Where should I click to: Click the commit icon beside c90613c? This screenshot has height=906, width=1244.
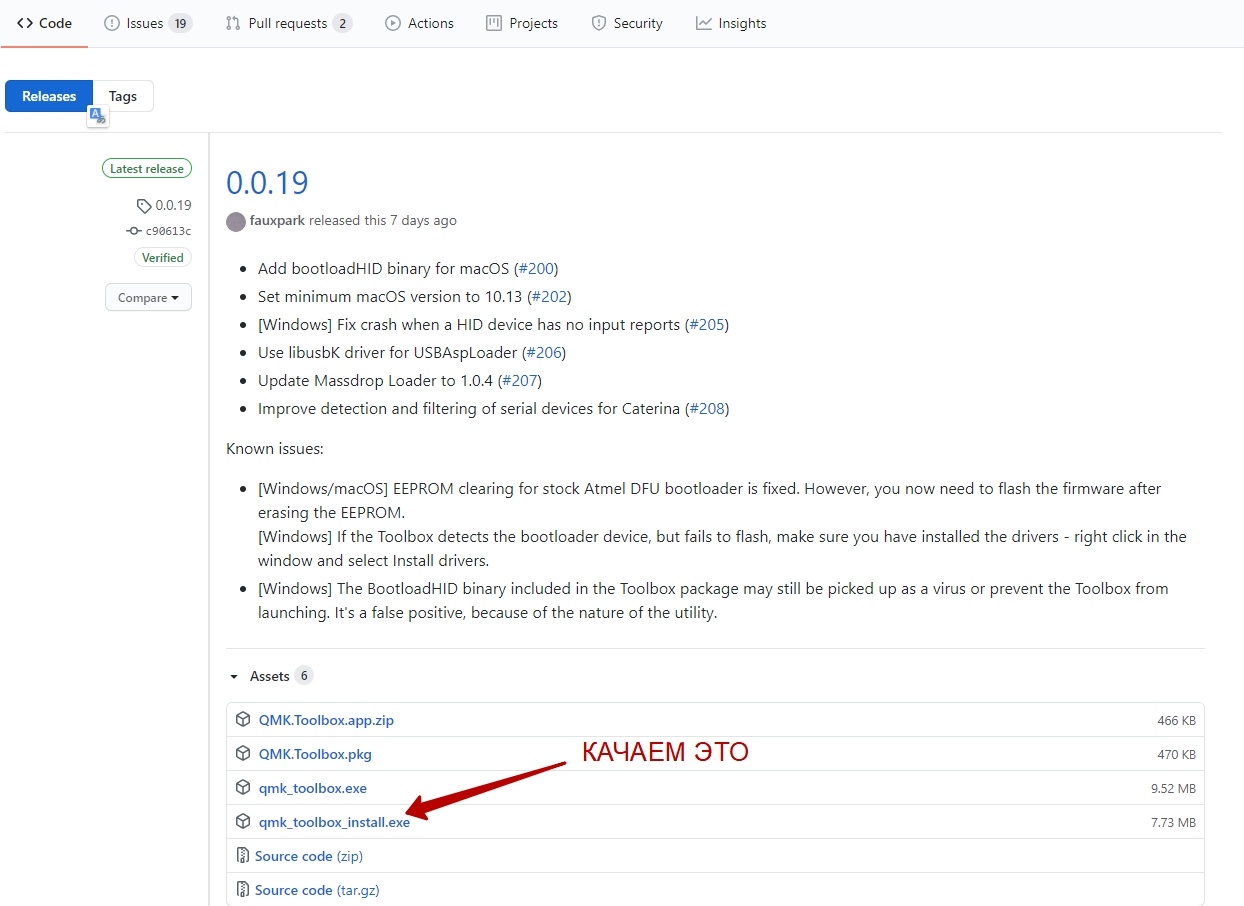[x=134, y=231]
